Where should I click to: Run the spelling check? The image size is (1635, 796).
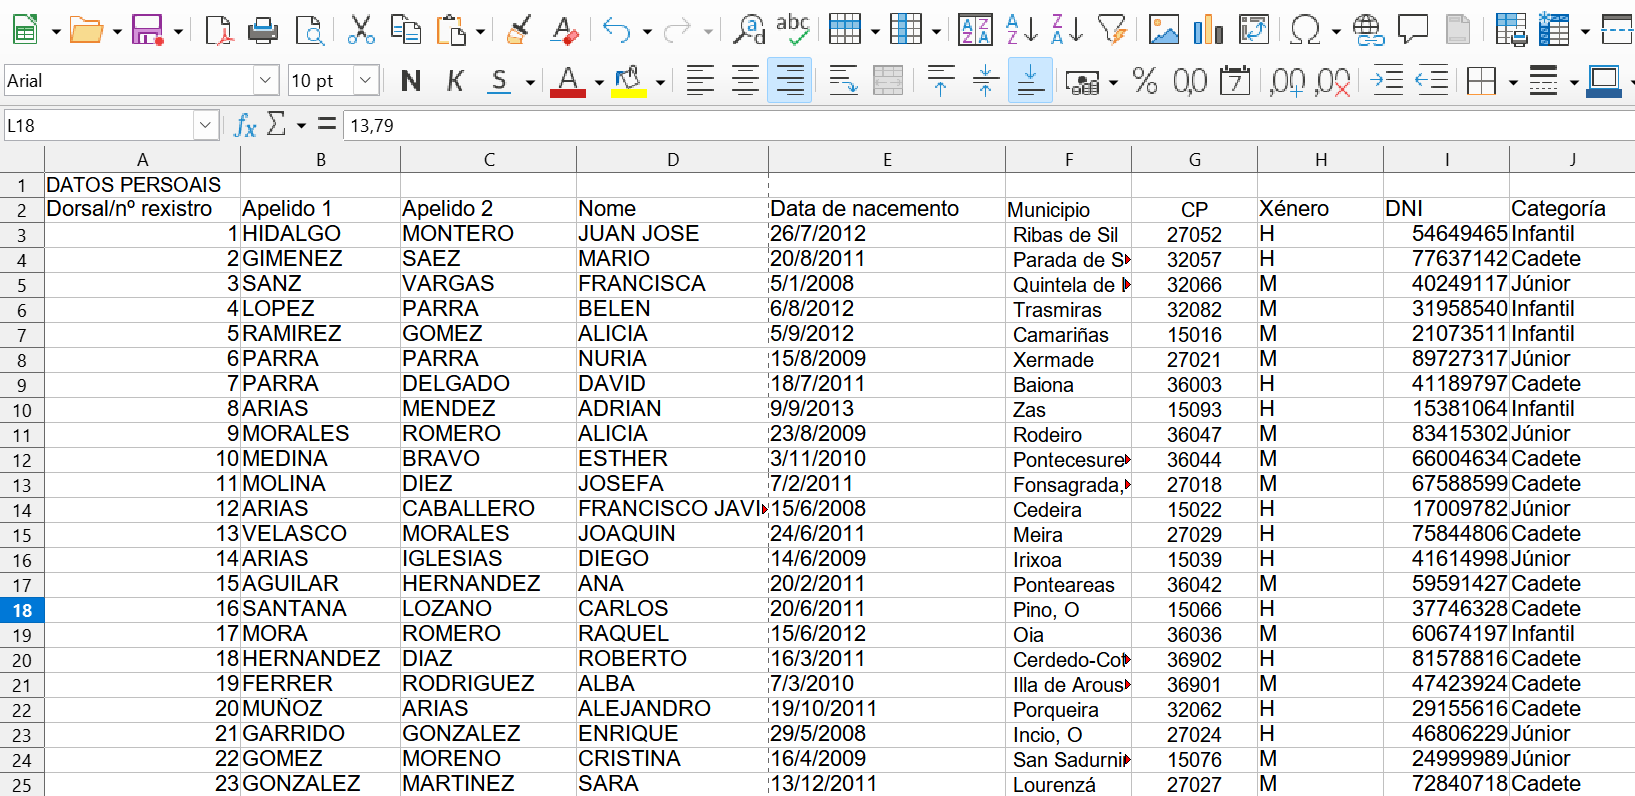(793, 30)
